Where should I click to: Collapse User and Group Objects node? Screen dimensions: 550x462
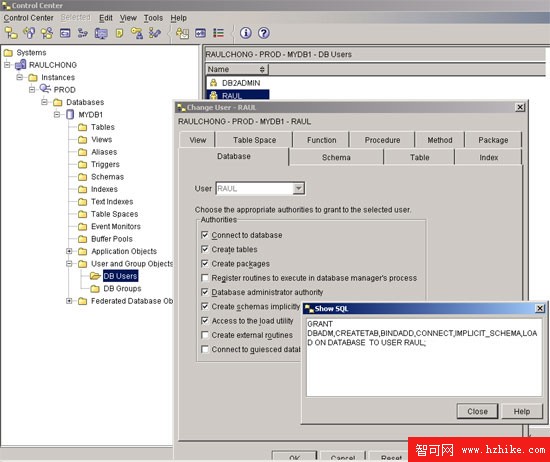(69, 263)
